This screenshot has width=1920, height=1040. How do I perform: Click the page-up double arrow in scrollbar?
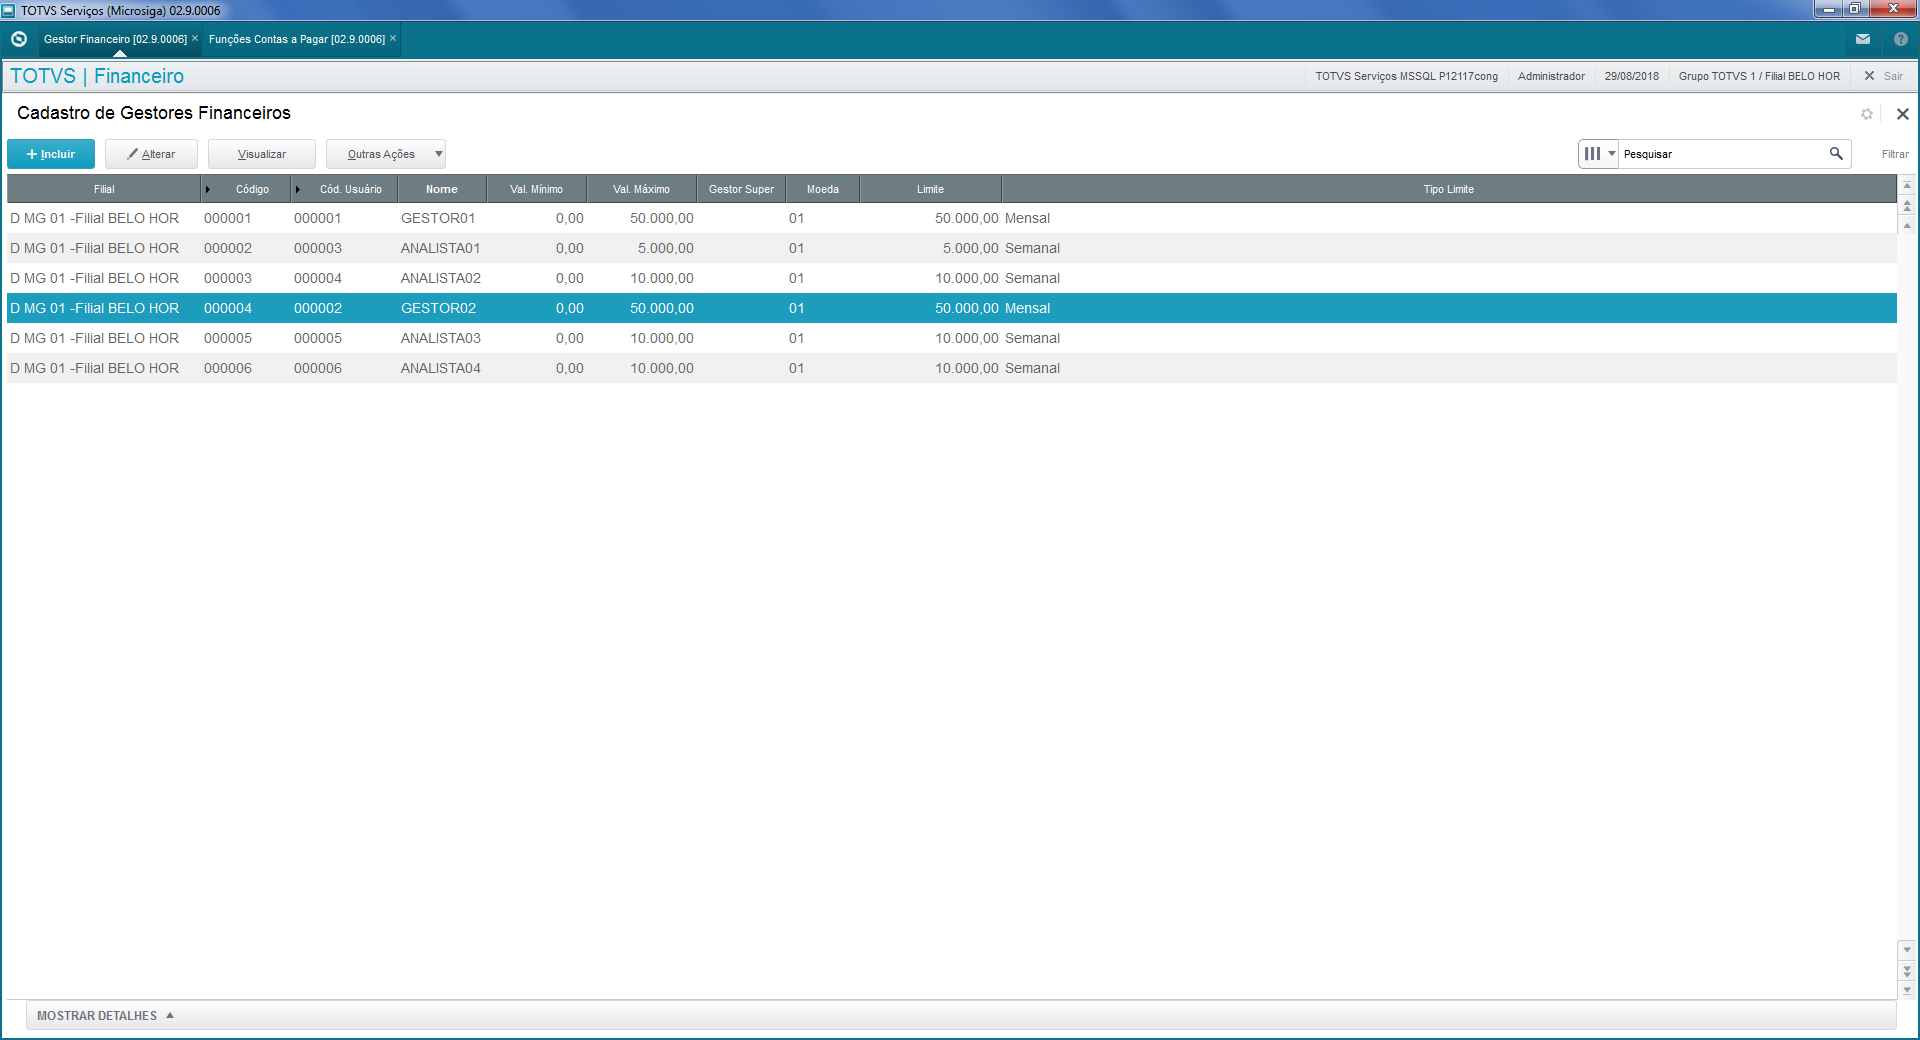(1907, 205)
